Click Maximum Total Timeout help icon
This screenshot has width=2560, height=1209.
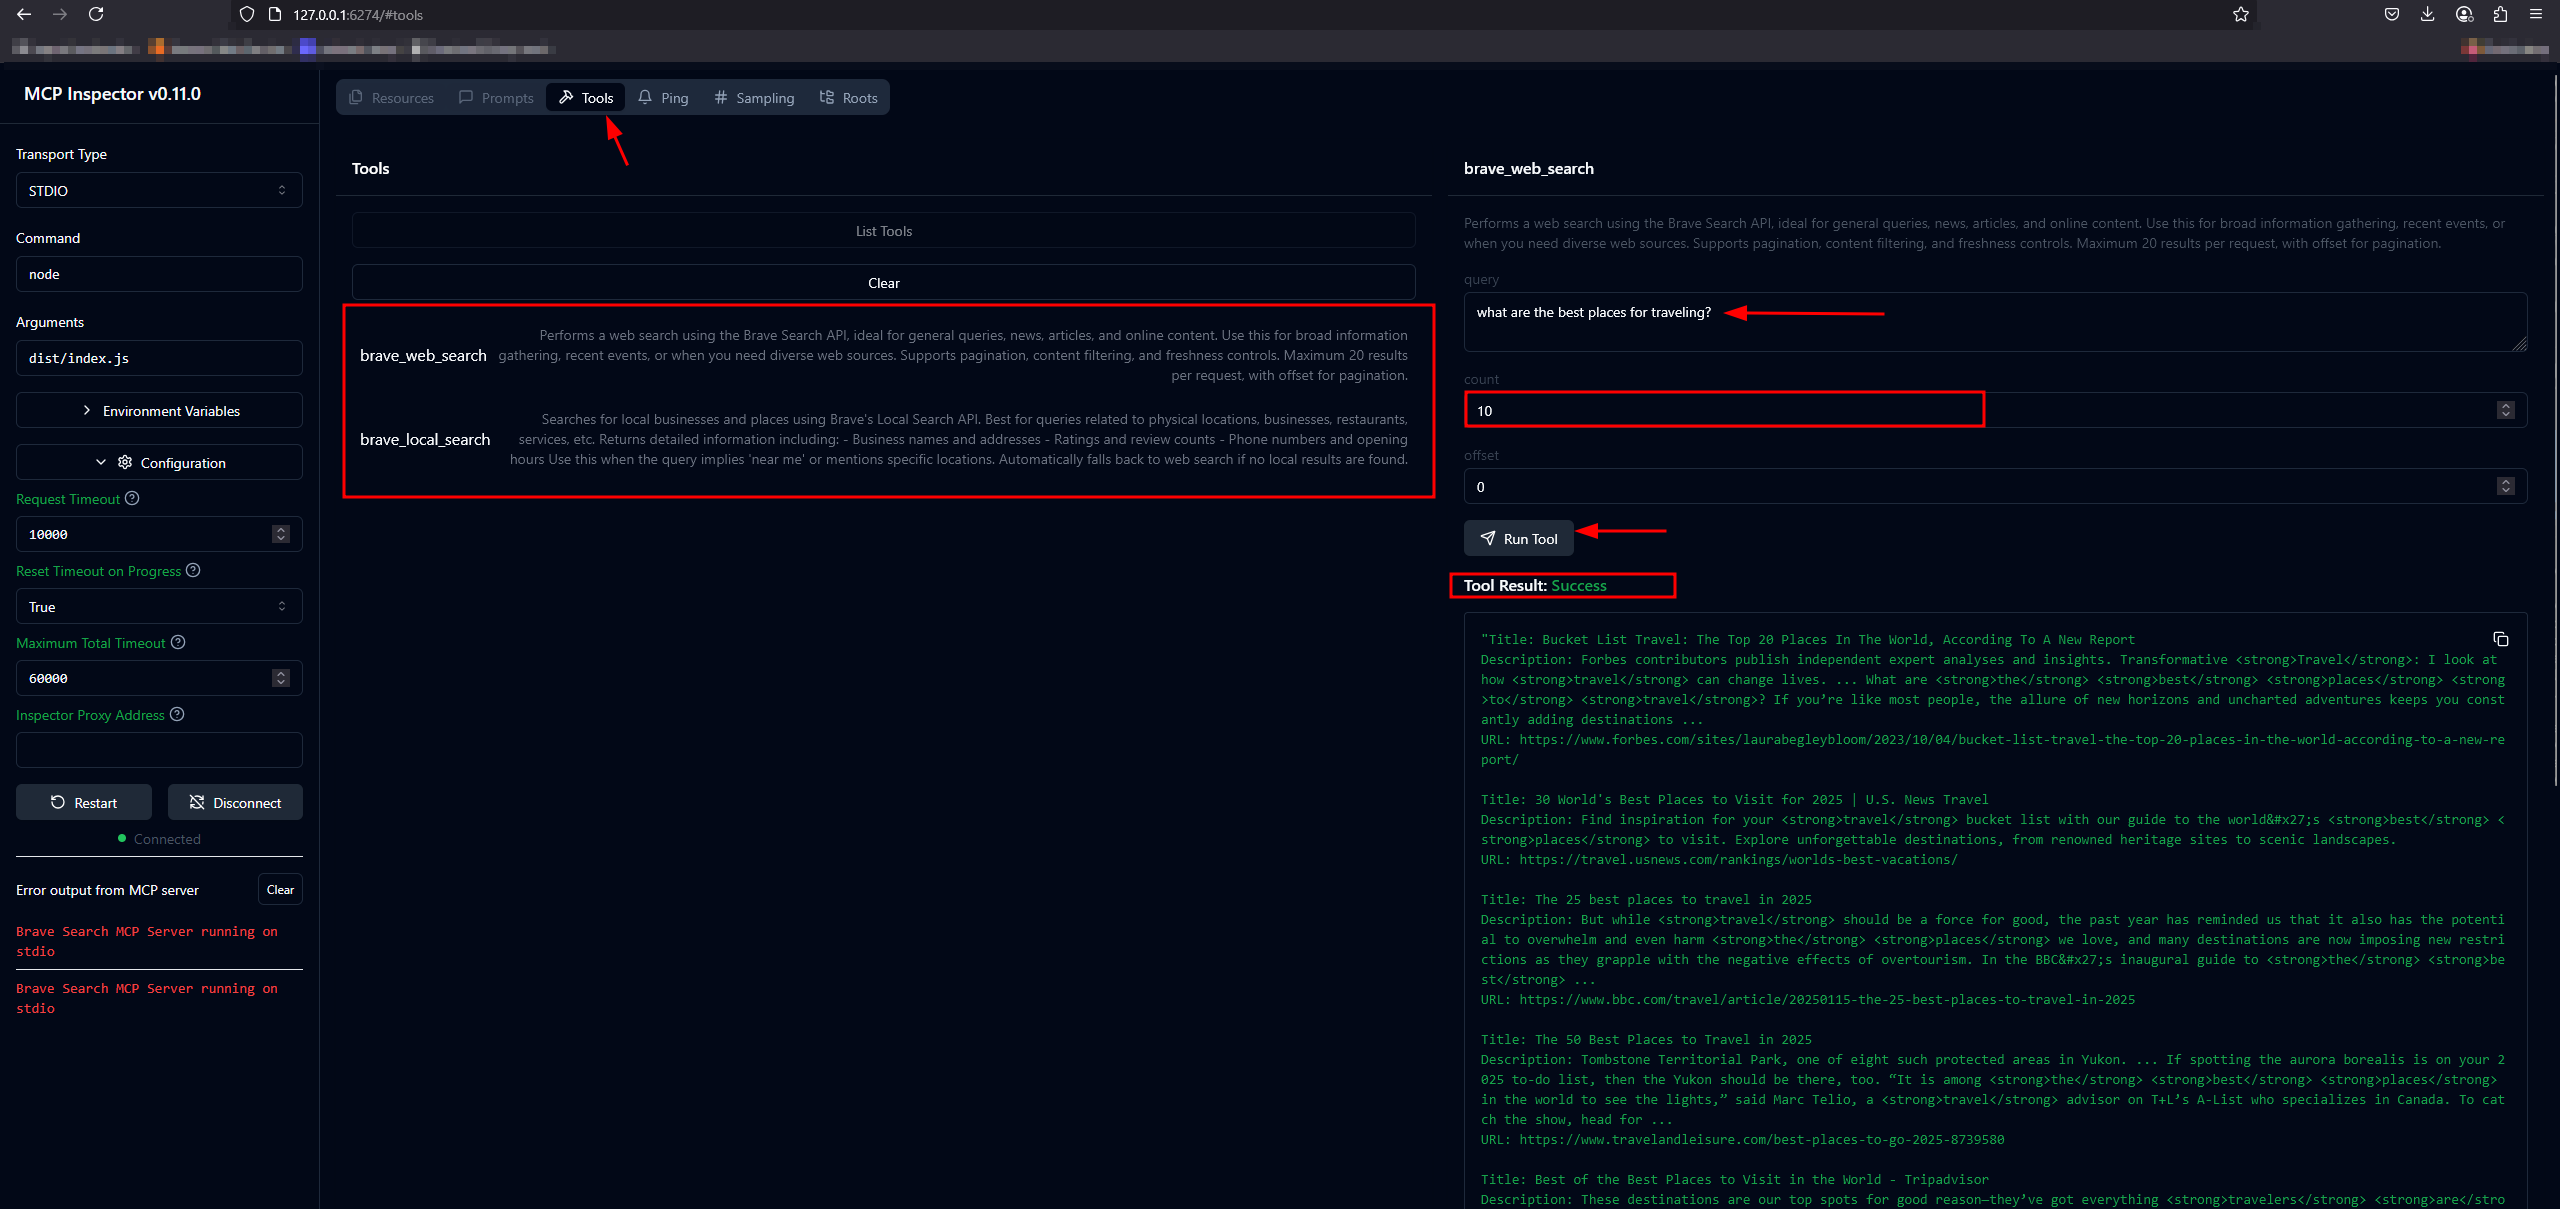click(x=178, y=642)
